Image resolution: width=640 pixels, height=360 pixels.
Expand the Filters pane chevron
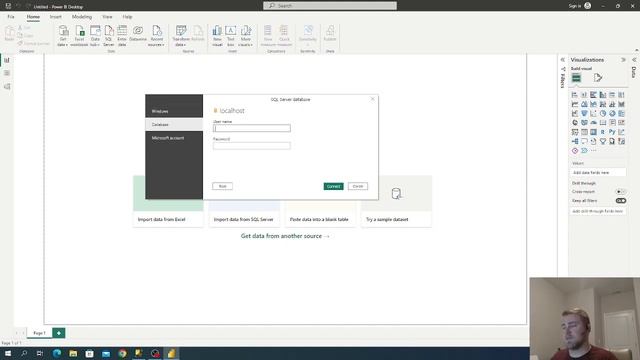pyautogui.click(x=563, y=60)
